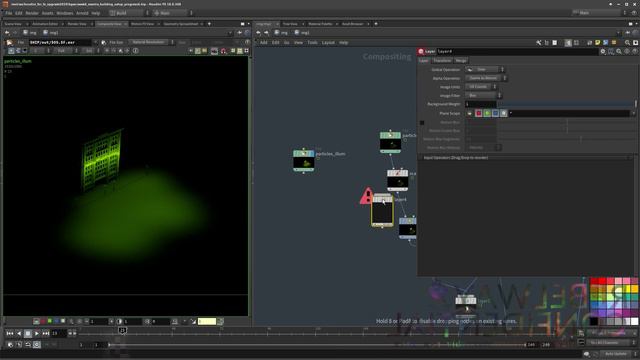Toggle the green channel in Plane Scope
This screenshot has height=360, width=640.
487,113
